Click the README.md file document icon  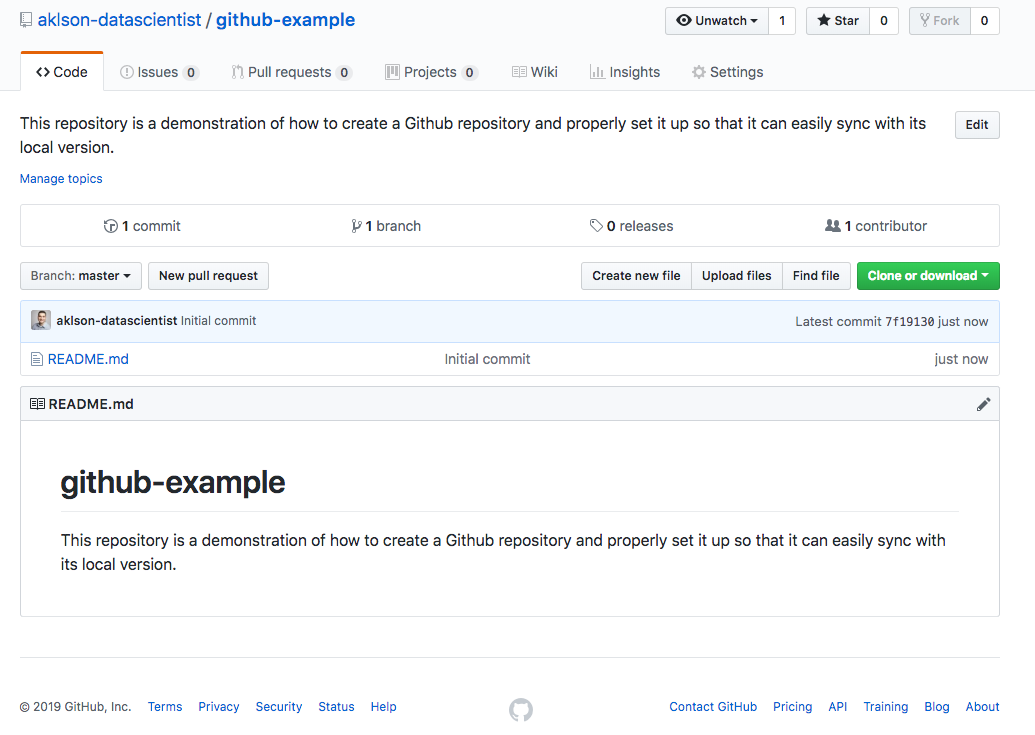(x=37, y=360)
